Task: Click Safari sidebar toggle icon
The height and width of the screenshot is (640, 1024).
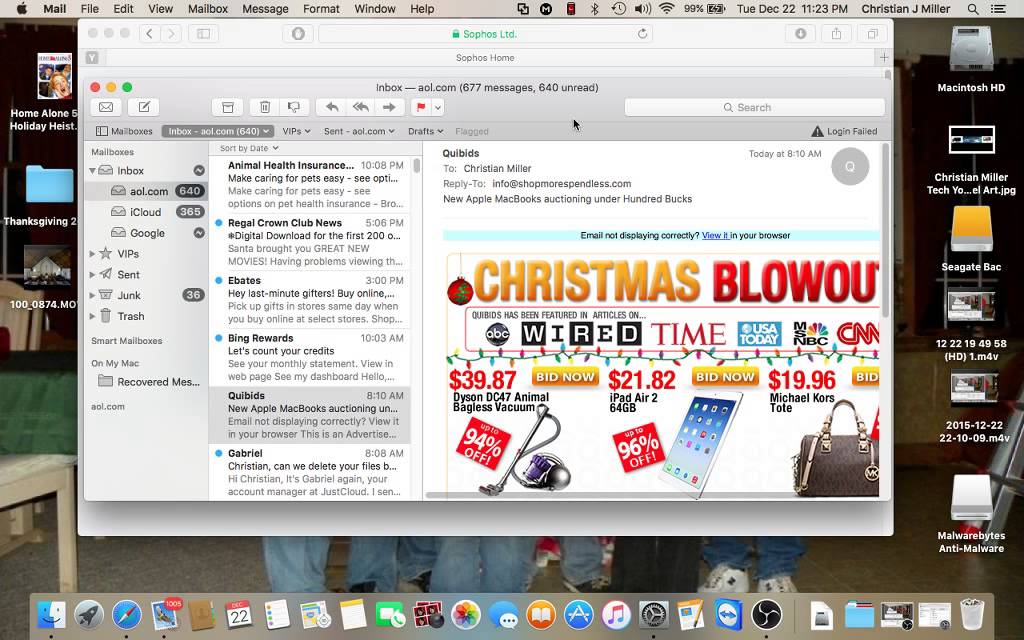Action: [x=204, y=34]
